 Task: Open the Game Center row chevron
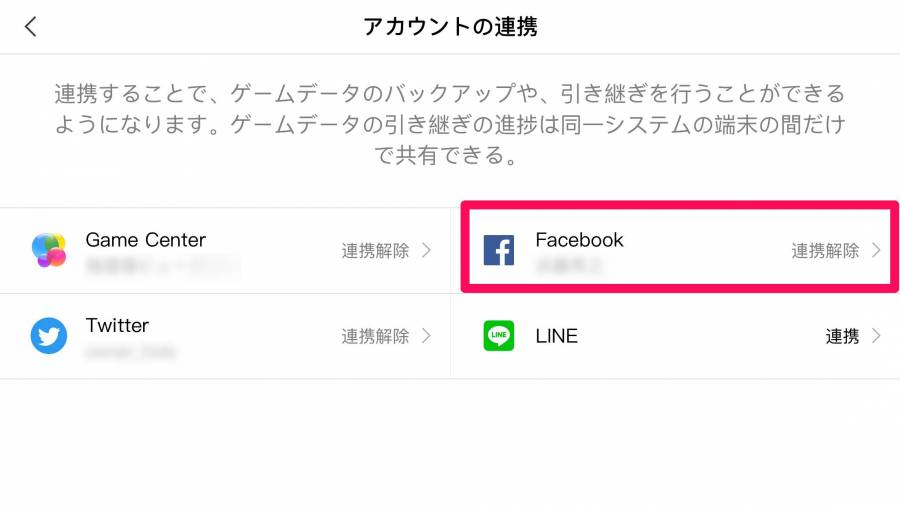point(426,250)
